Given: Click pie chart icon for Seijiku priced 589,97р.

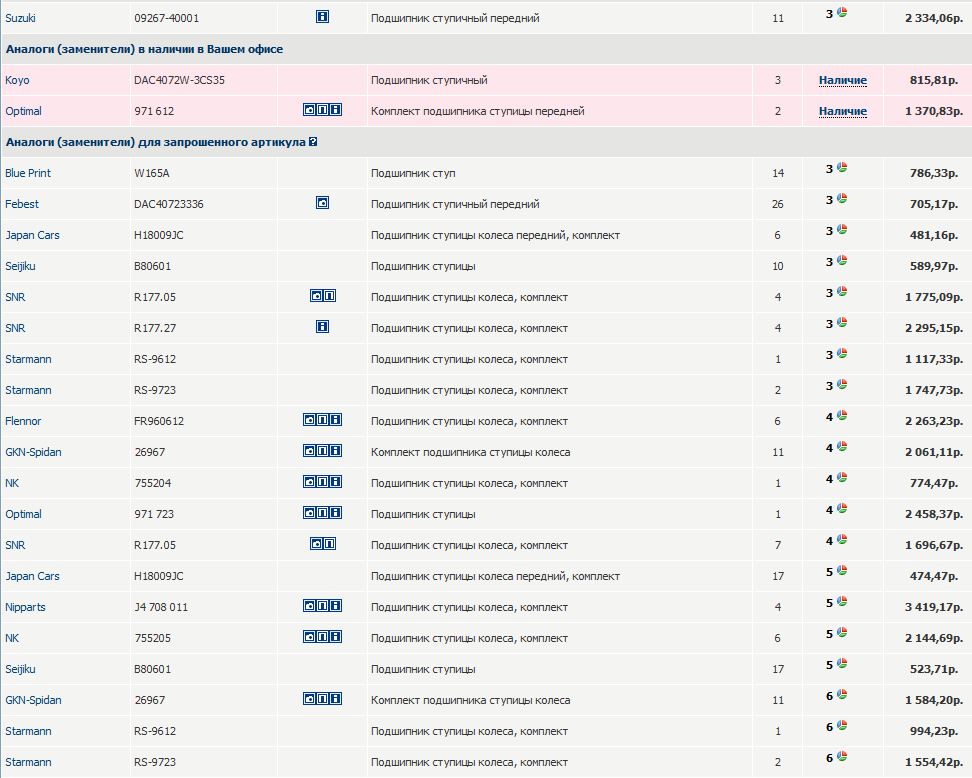Looking at the screenshot, I should (842, 260).
